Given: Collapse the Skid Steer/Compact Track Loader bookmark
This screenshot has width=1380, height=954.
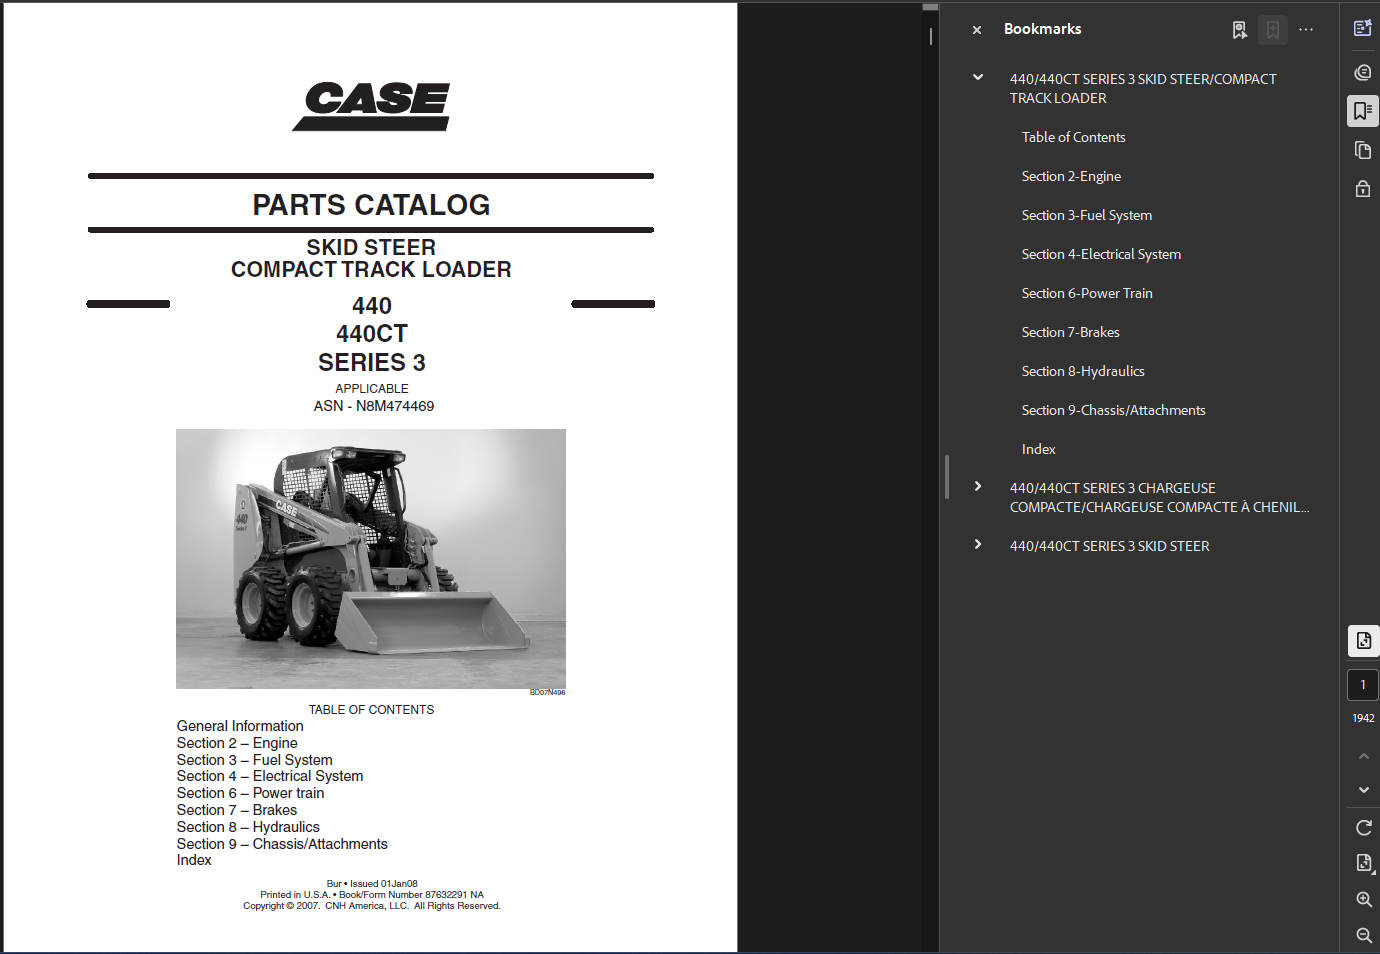Looking at the screenshot, I should (978, 77).
